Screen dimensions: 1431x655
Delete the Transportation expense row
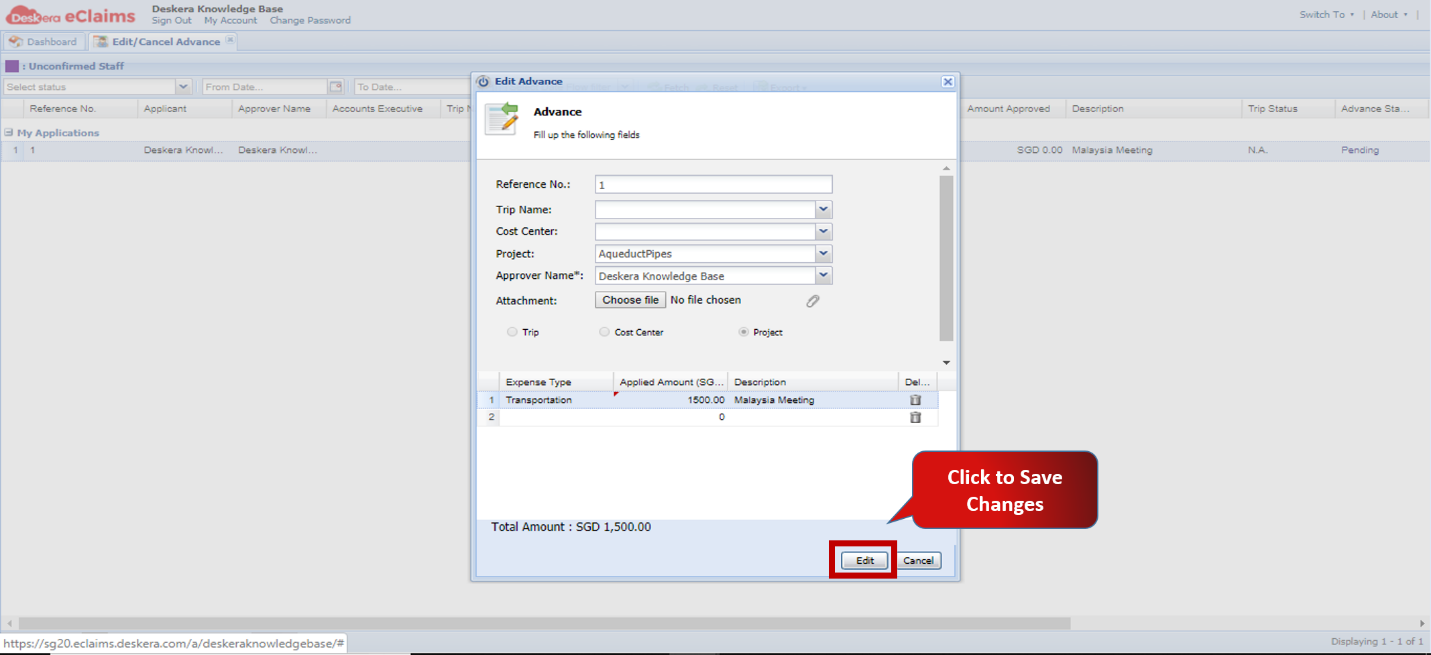[915, 400]
